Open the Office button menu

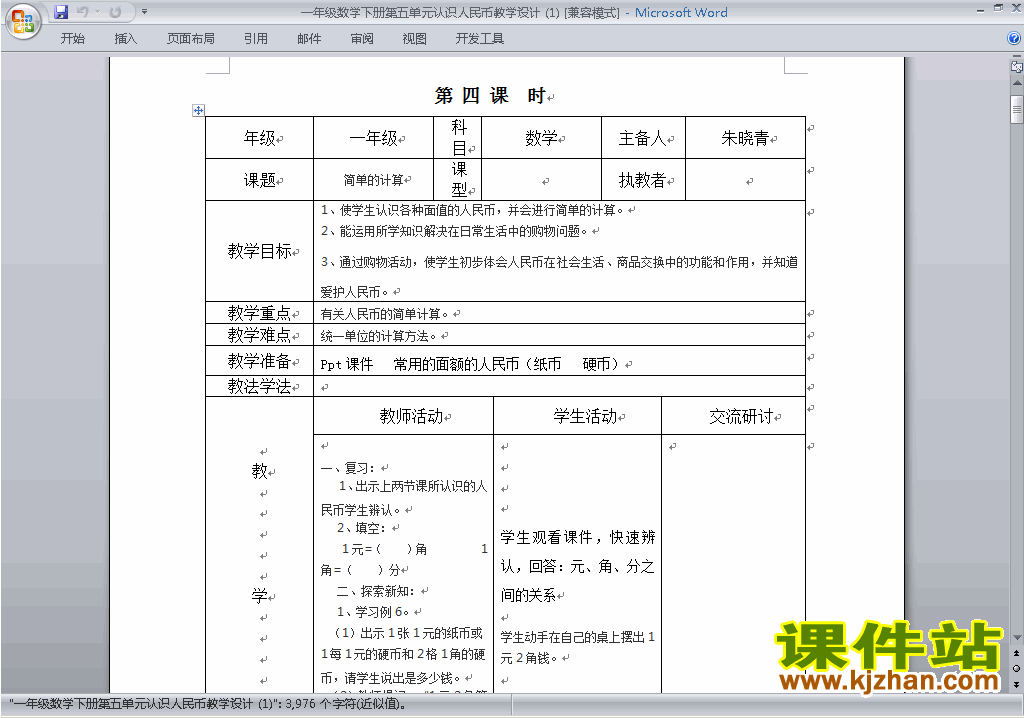[x=23, y=22]
